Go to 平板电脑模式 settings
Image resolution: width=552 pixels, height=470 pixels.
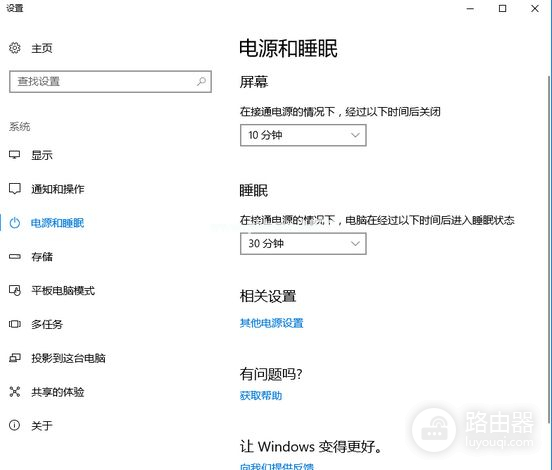point(63,290)
